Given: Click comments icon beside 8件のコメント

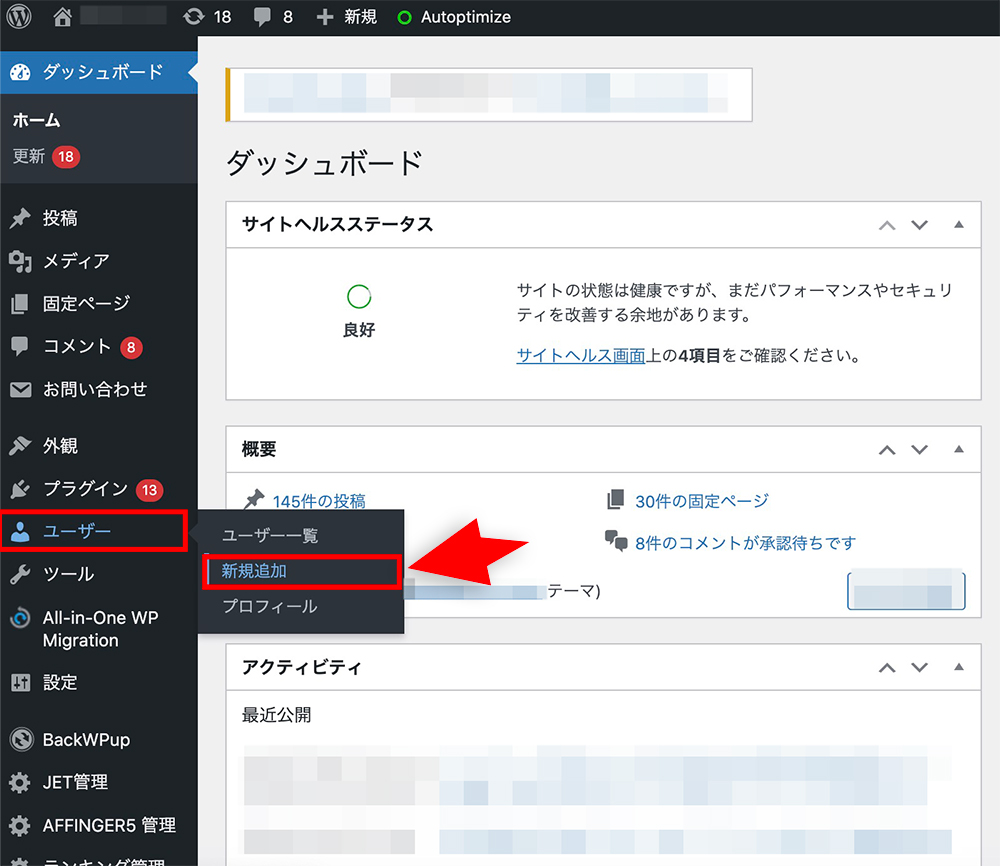Looking at the screenshot, I should 616,541.
